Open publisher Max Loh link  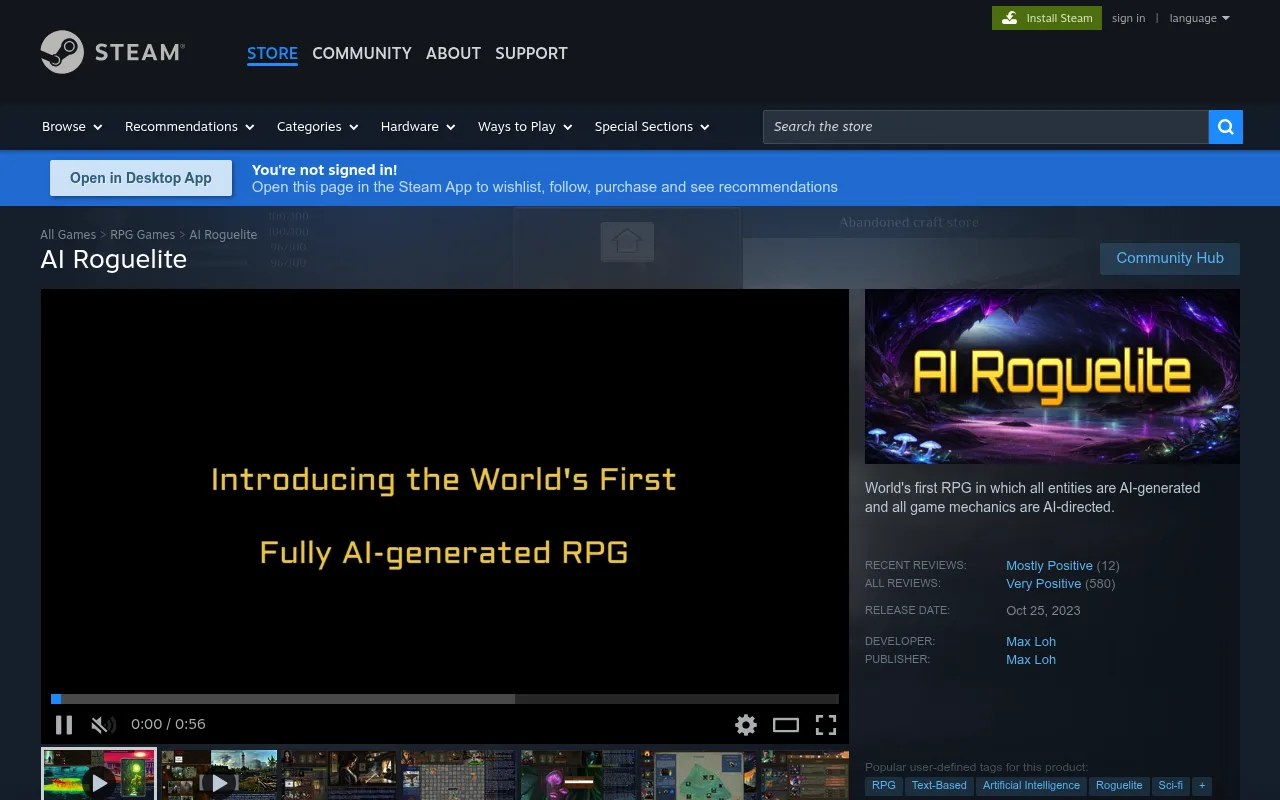coord(1031,660)
